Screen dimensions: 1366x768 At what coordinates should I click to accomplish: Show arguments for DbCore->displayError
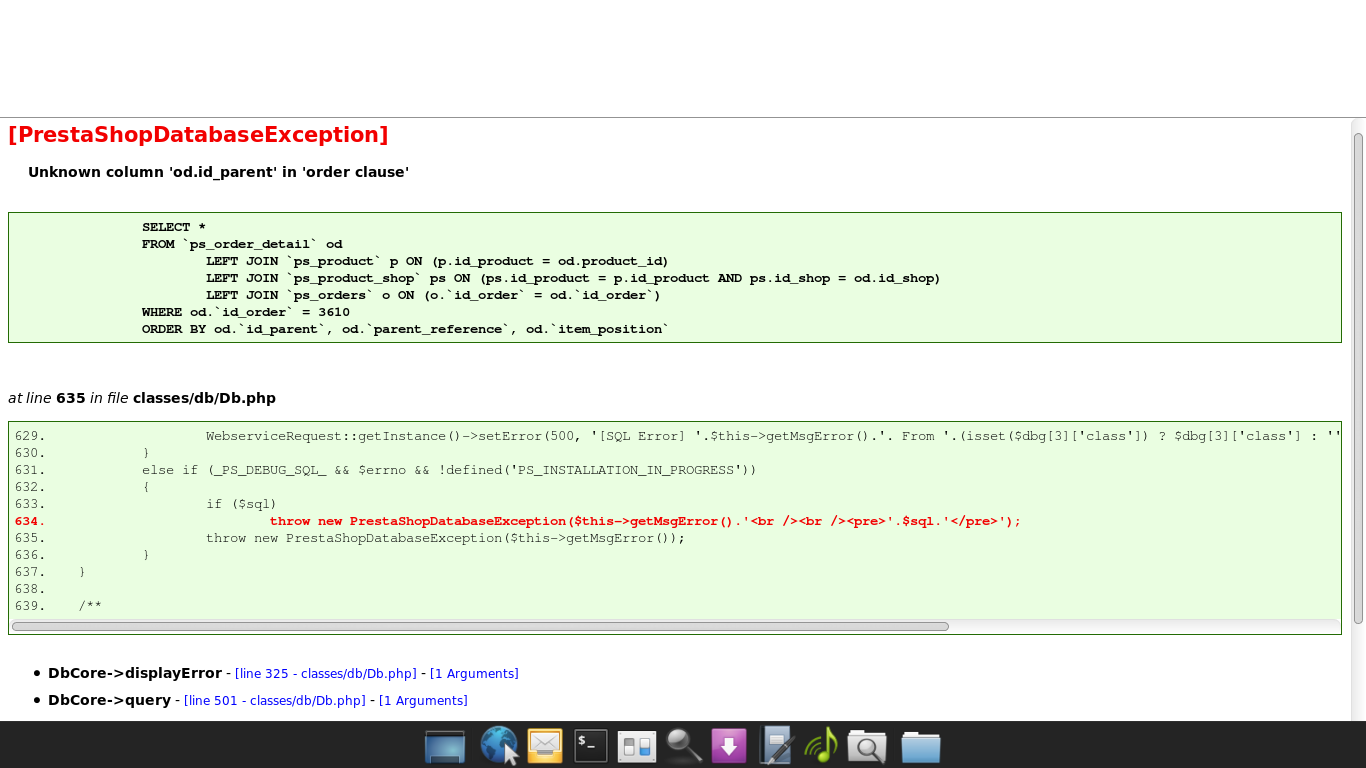tap(474, 674)
